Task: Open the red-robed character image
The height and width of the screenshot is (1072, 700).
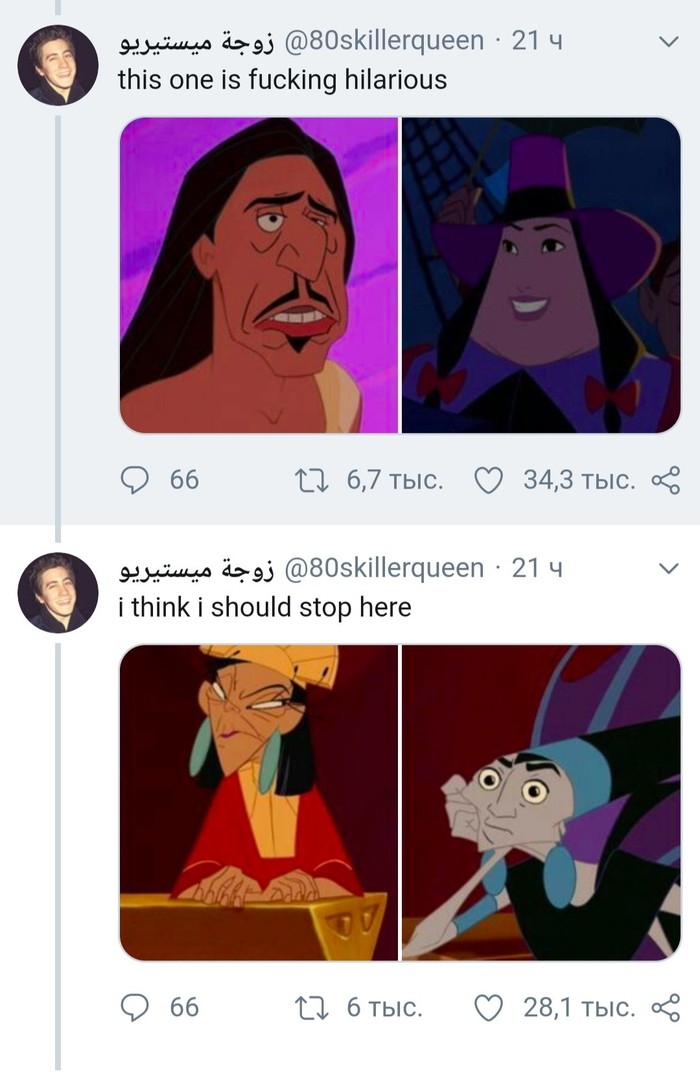Action: pos(259,802)
